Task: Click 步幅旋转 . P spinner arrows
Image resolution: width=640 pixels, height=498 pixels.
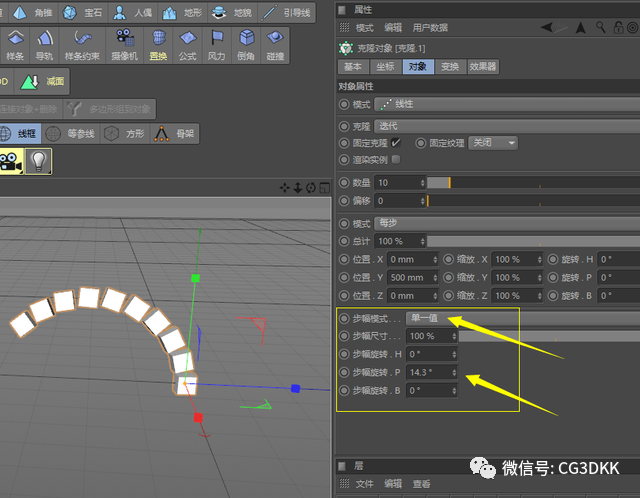Action: 454,372
